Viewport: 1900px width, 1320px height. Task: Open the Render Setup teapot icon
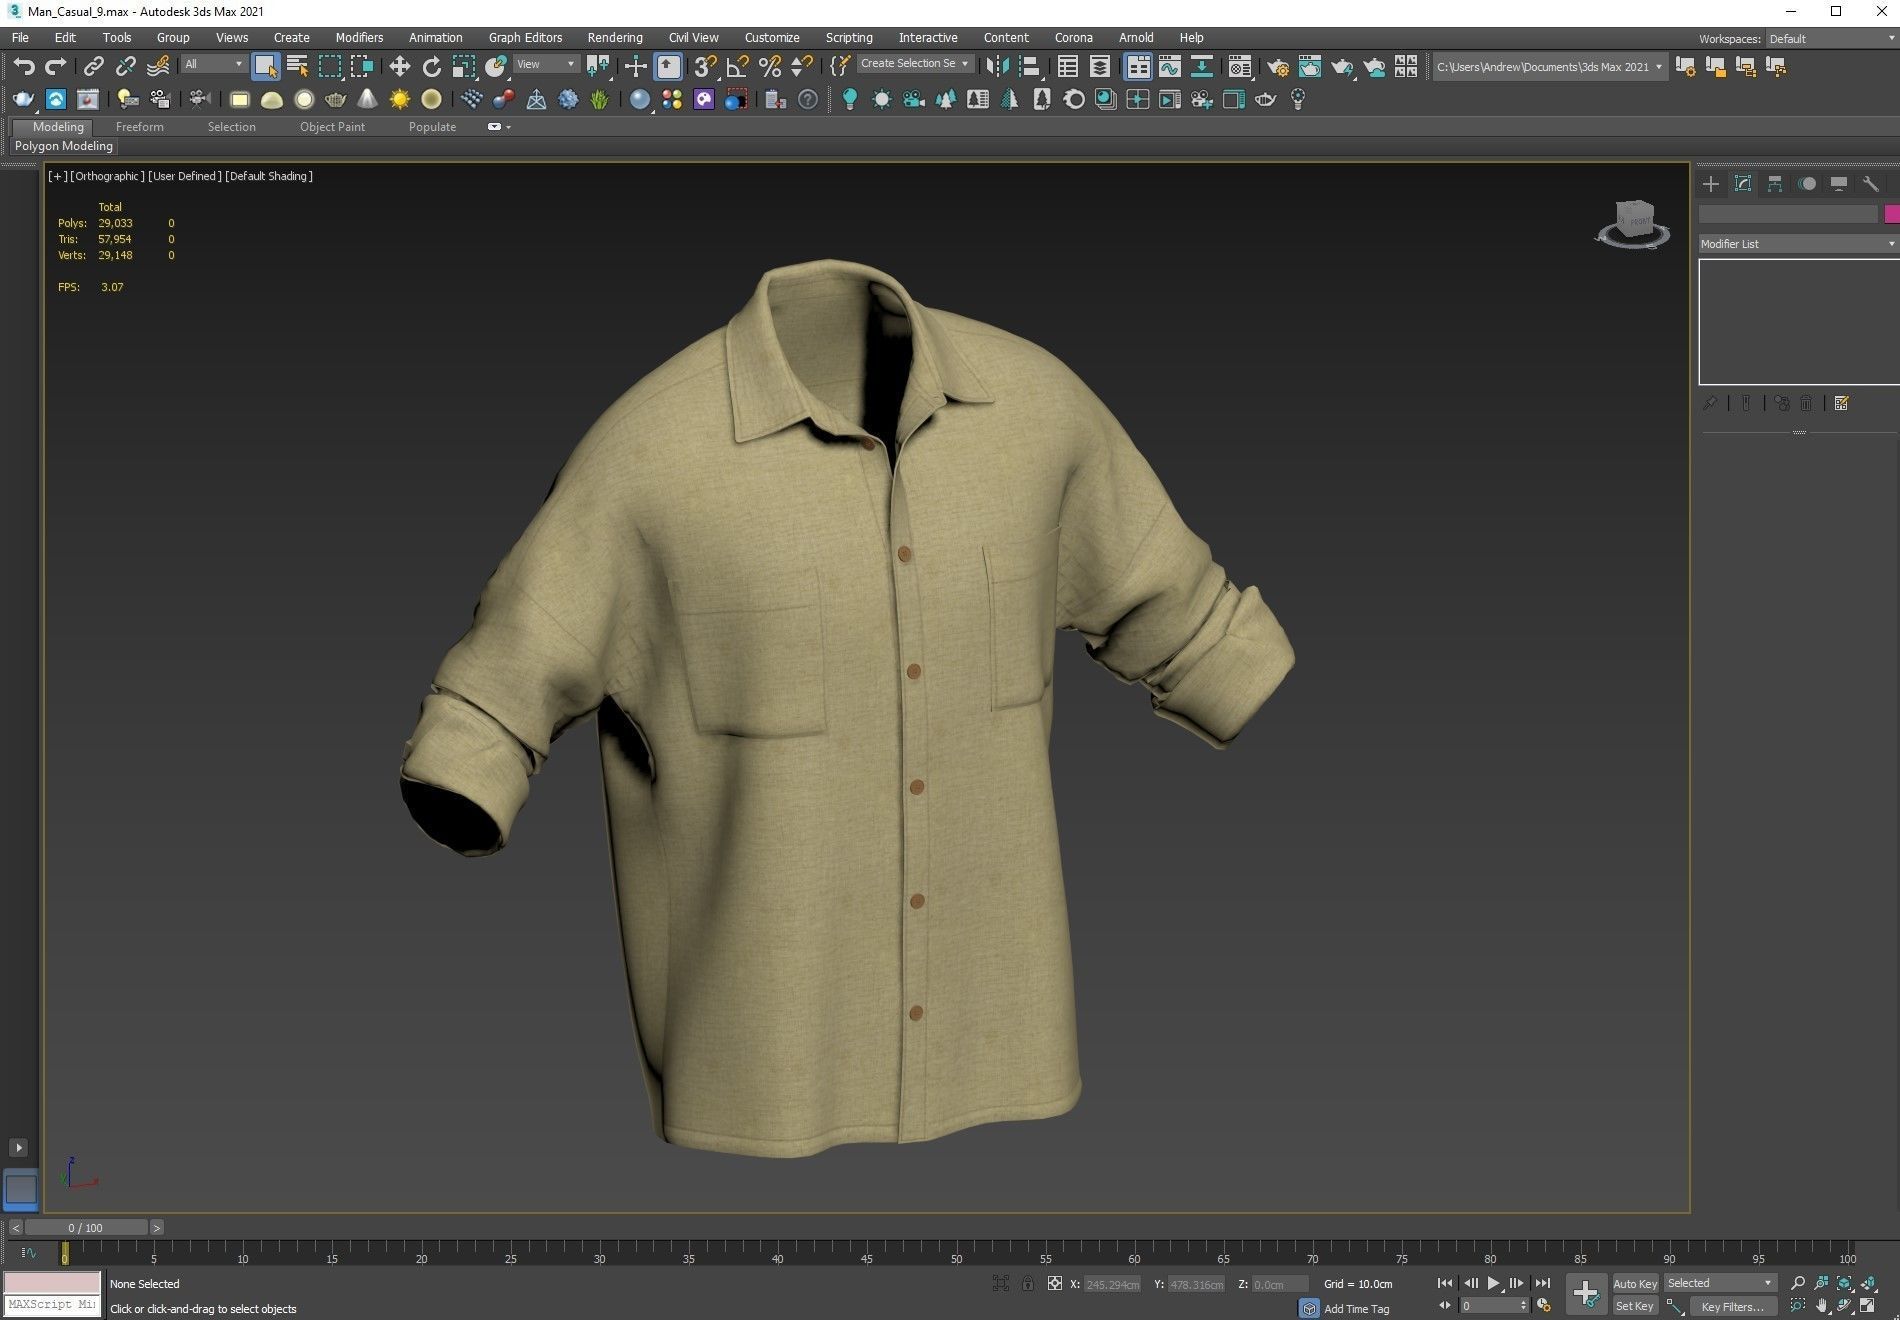pyautogui.click(x=1277, y=67)
